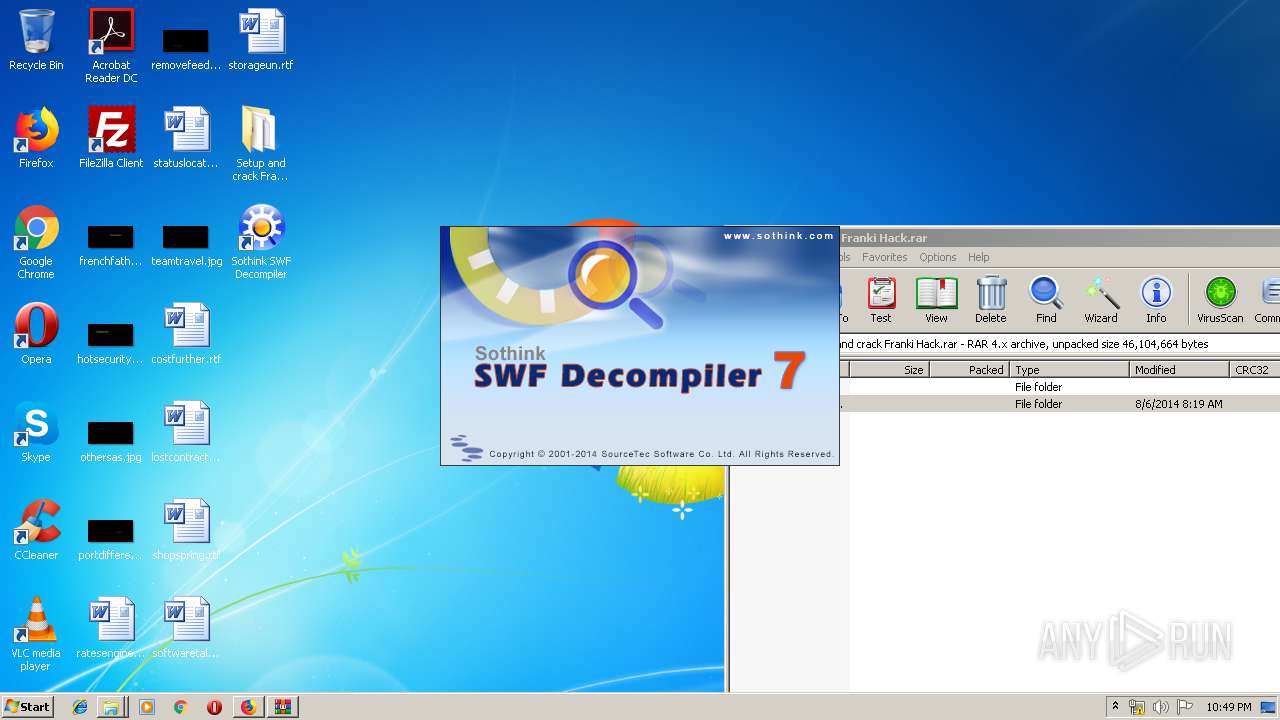Sort WinRAR list by Modified column
Screen dimensions: 1280x720
click(x=1179, y=370)
